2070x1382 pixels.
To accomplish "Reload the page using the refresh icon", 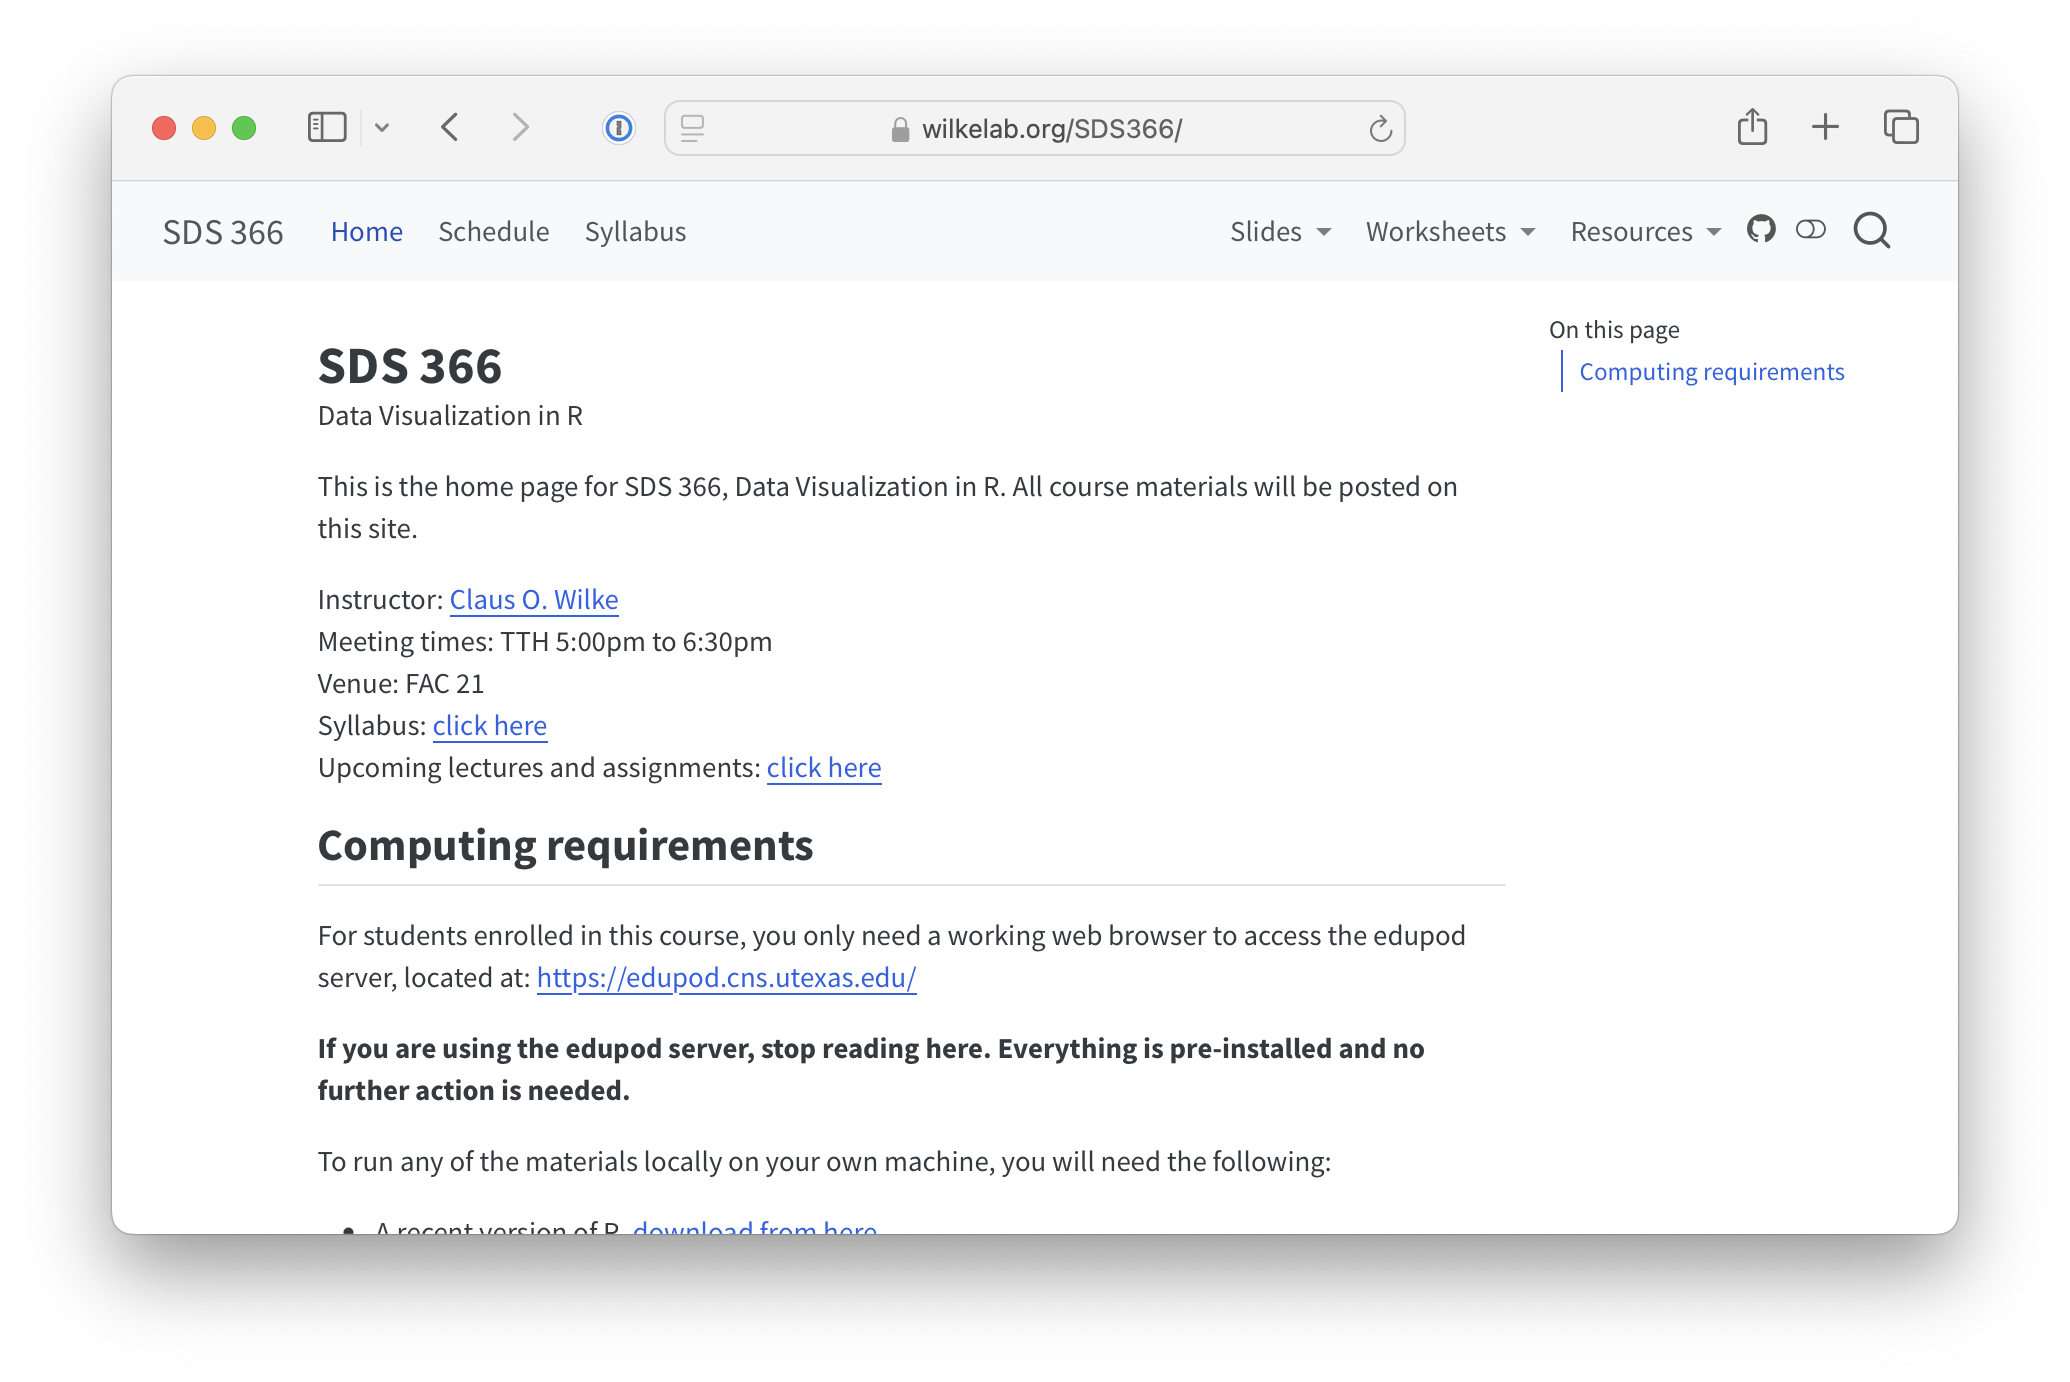I will [x=1380, y=129].
